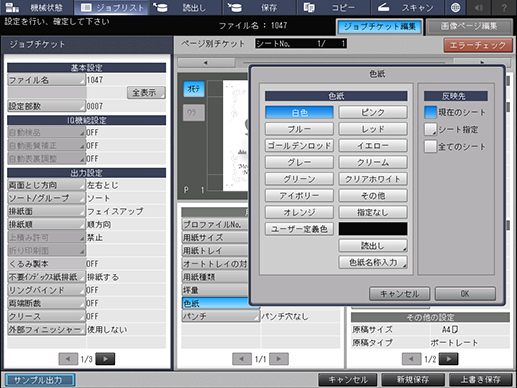Open the 設定部数 setting

click(x=46, y=106)
